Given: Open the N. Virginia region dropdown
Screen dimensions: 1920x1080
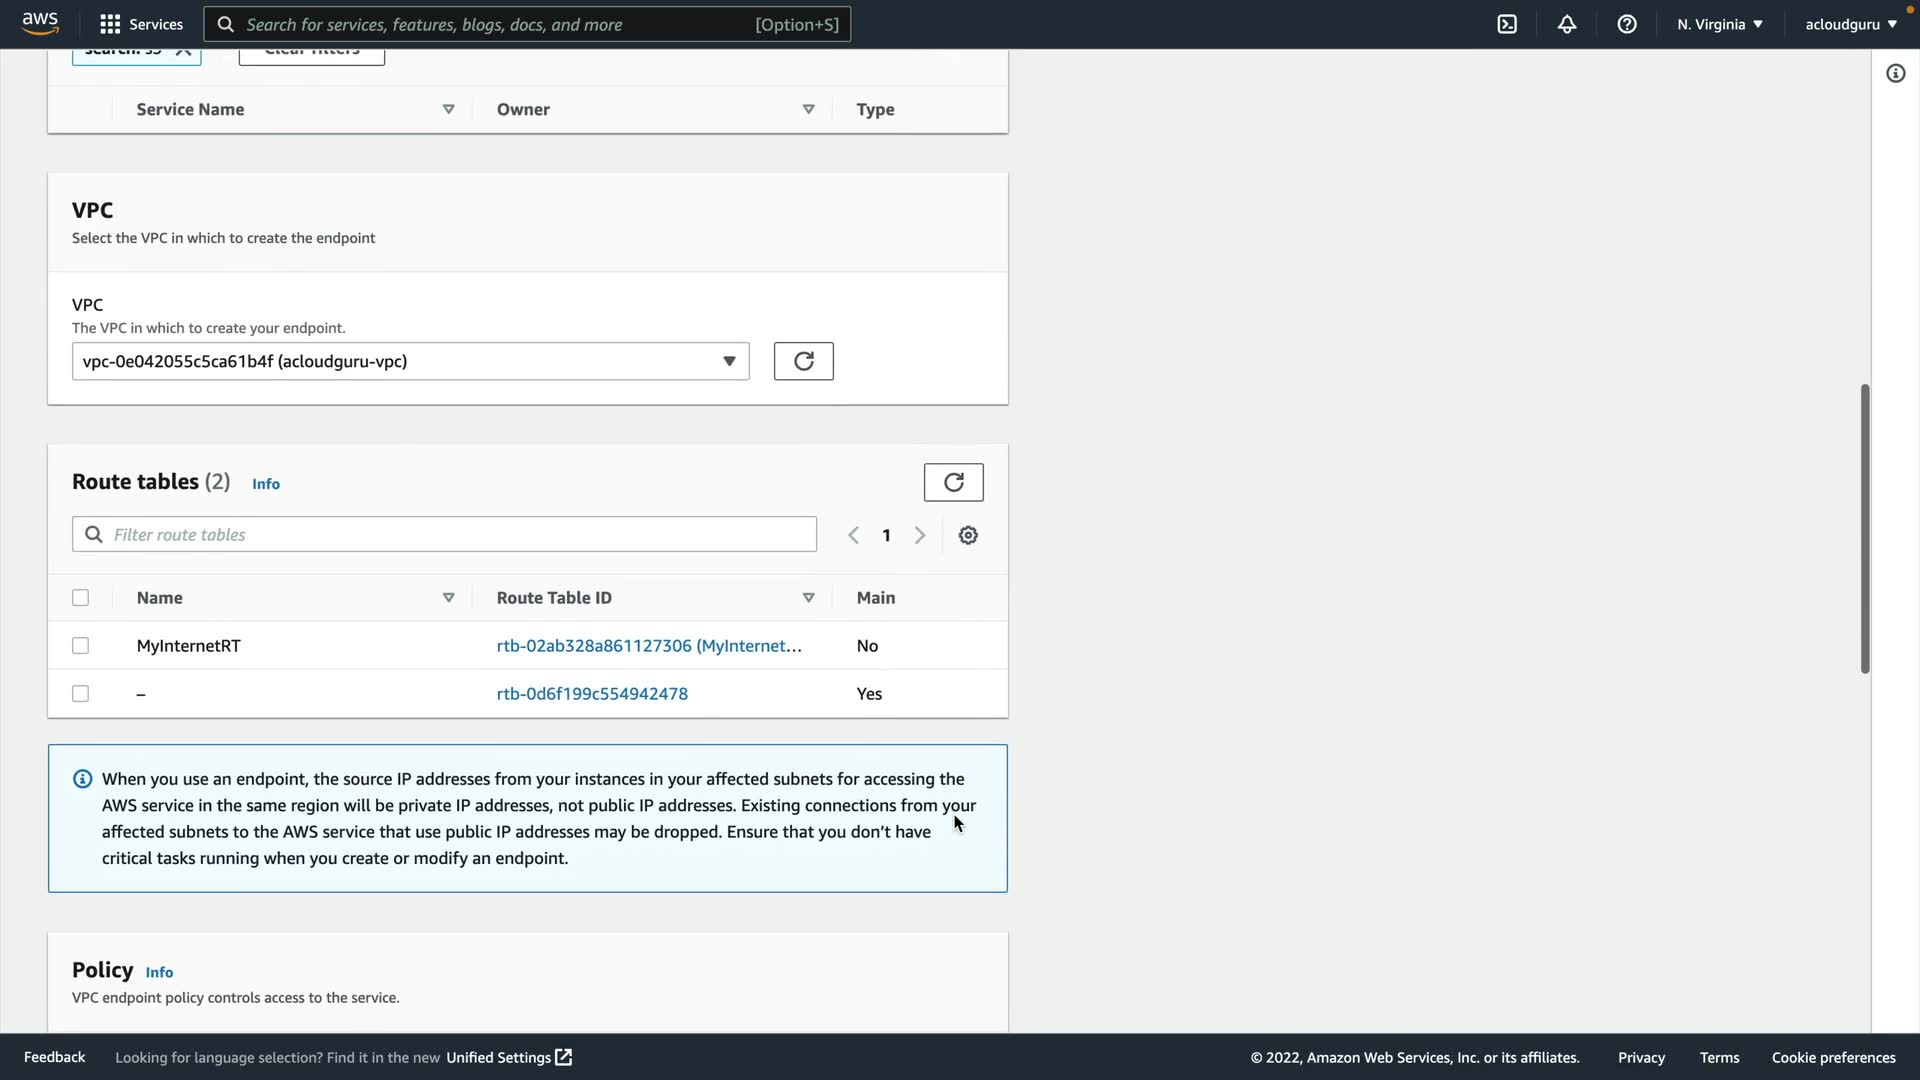Looking at the screenshot, I should pos(1720,24).
